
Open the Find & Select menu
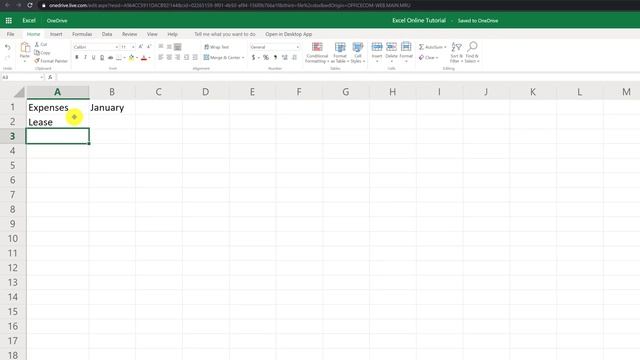pyautogui.click(x=472, y=53)
